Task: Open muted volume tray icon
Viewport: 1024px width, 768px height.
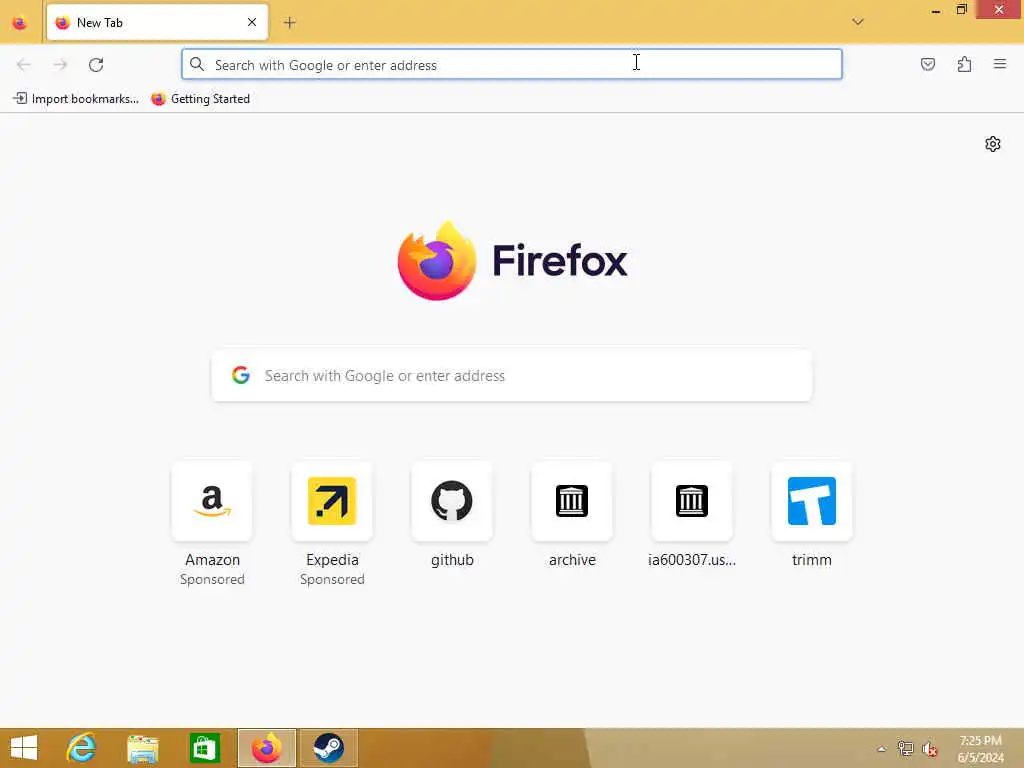Action: (929, 749)
